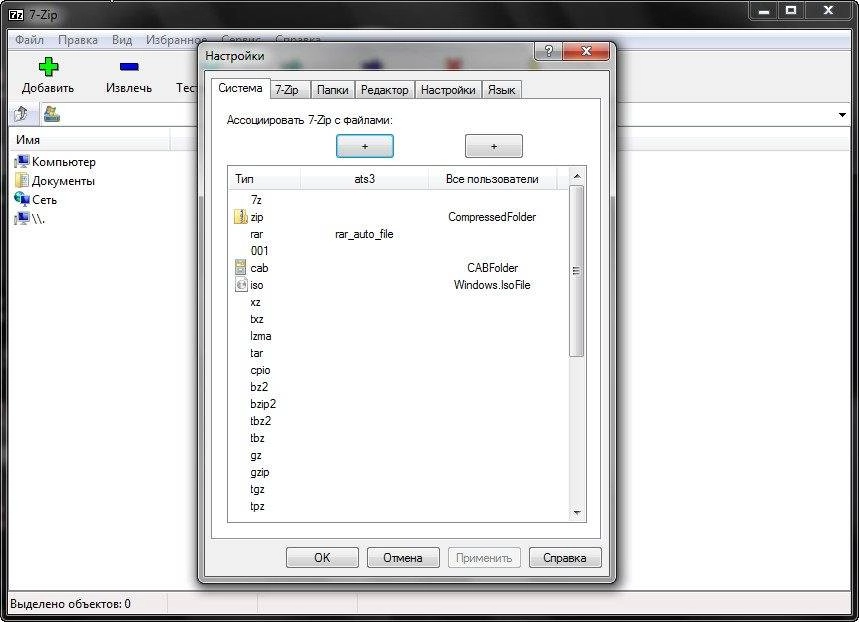
Task: Open the Язык tab
Action: tap(501, 90)
